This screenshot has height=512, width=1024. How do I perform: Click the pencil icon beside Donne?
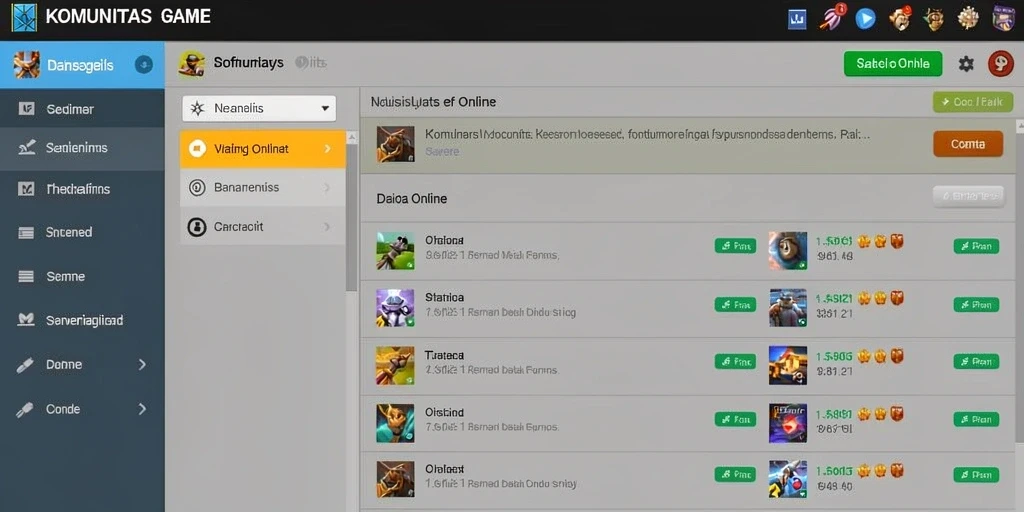(x=25, y=365)
